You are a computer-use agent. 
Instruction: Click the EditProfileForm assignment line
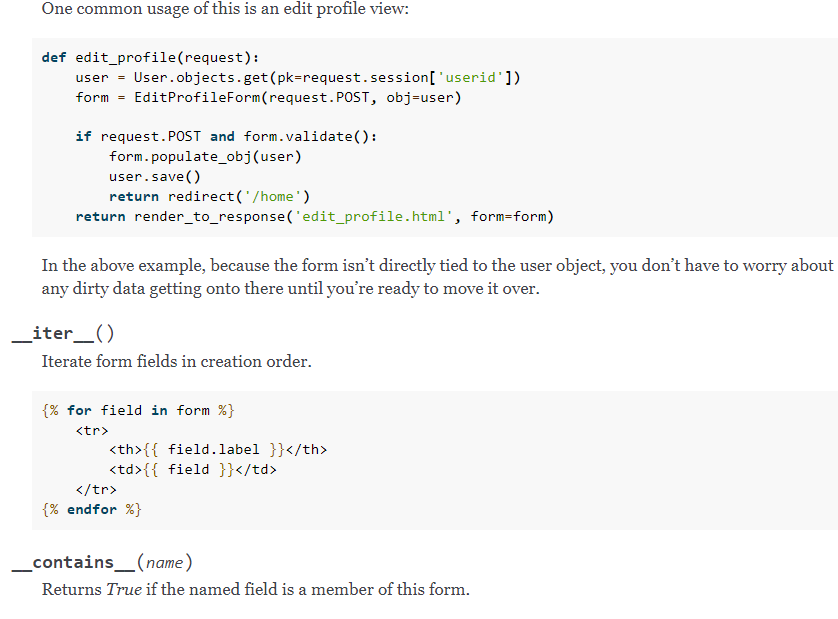tap(268, 97)
